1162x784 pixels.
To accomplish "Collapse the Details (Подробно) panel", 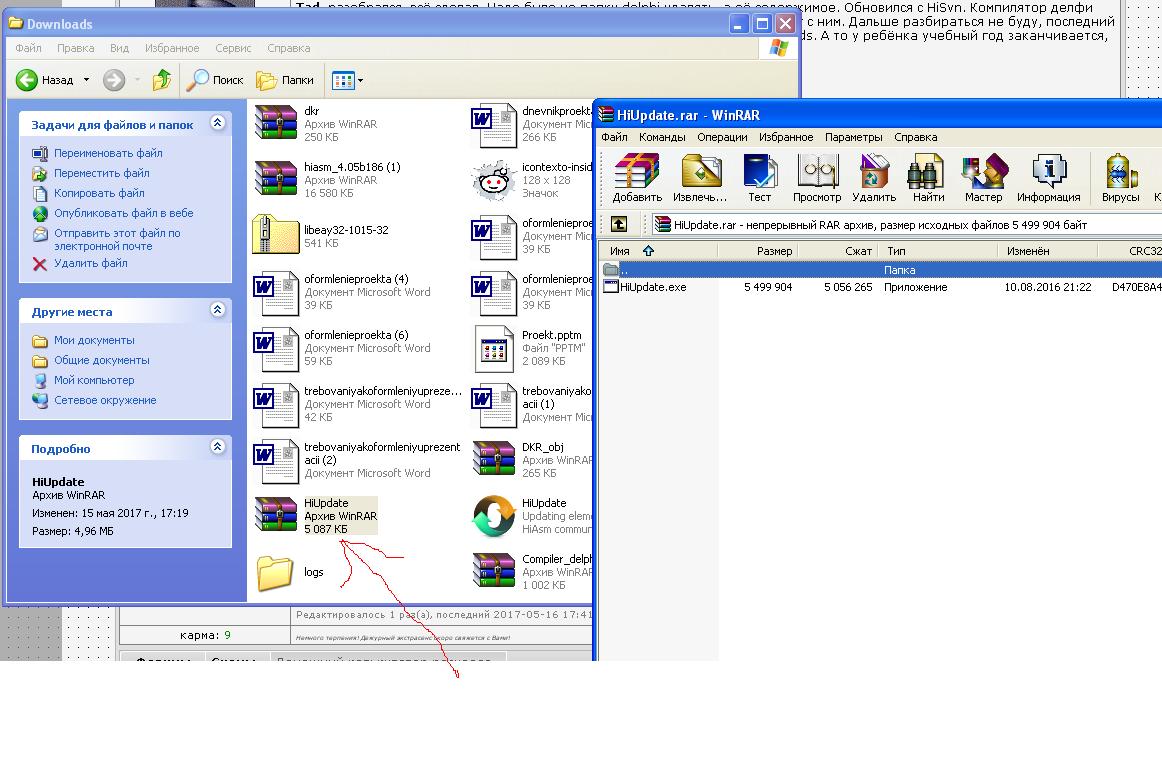I will click(x=217, y=447).
